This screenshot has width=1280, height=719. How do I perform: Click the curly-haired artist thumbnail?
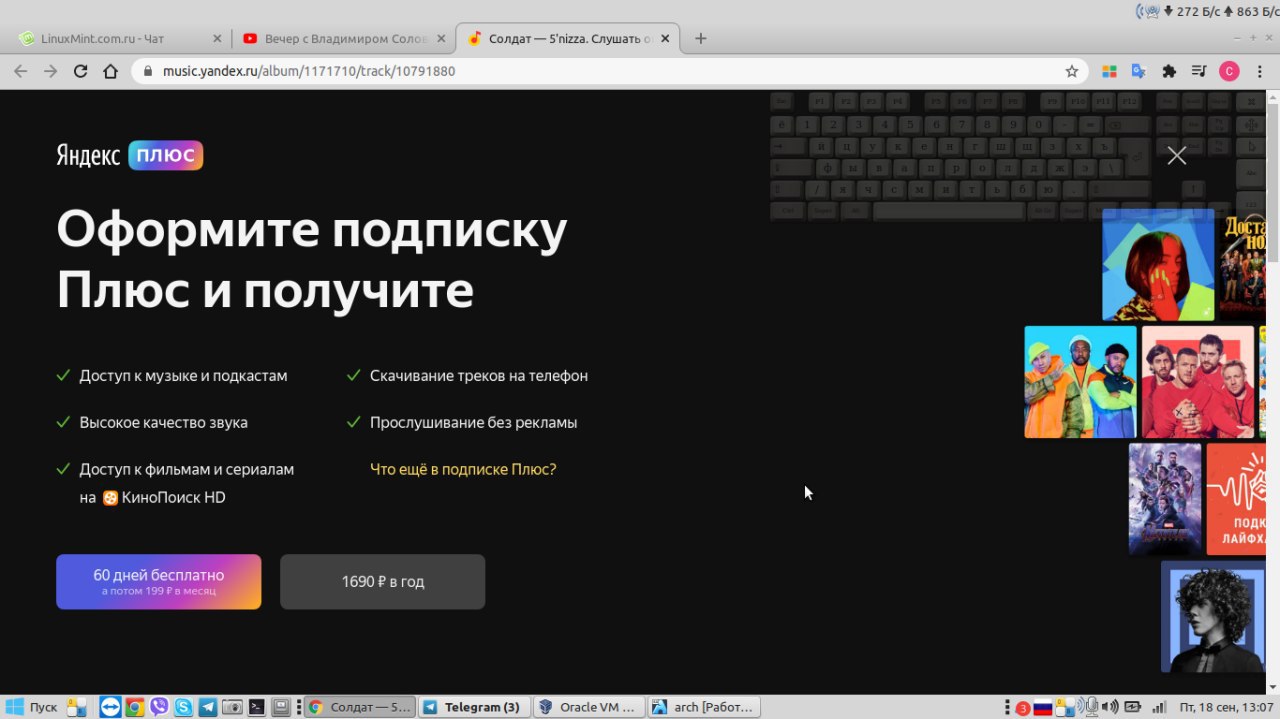click(1213, 616)
